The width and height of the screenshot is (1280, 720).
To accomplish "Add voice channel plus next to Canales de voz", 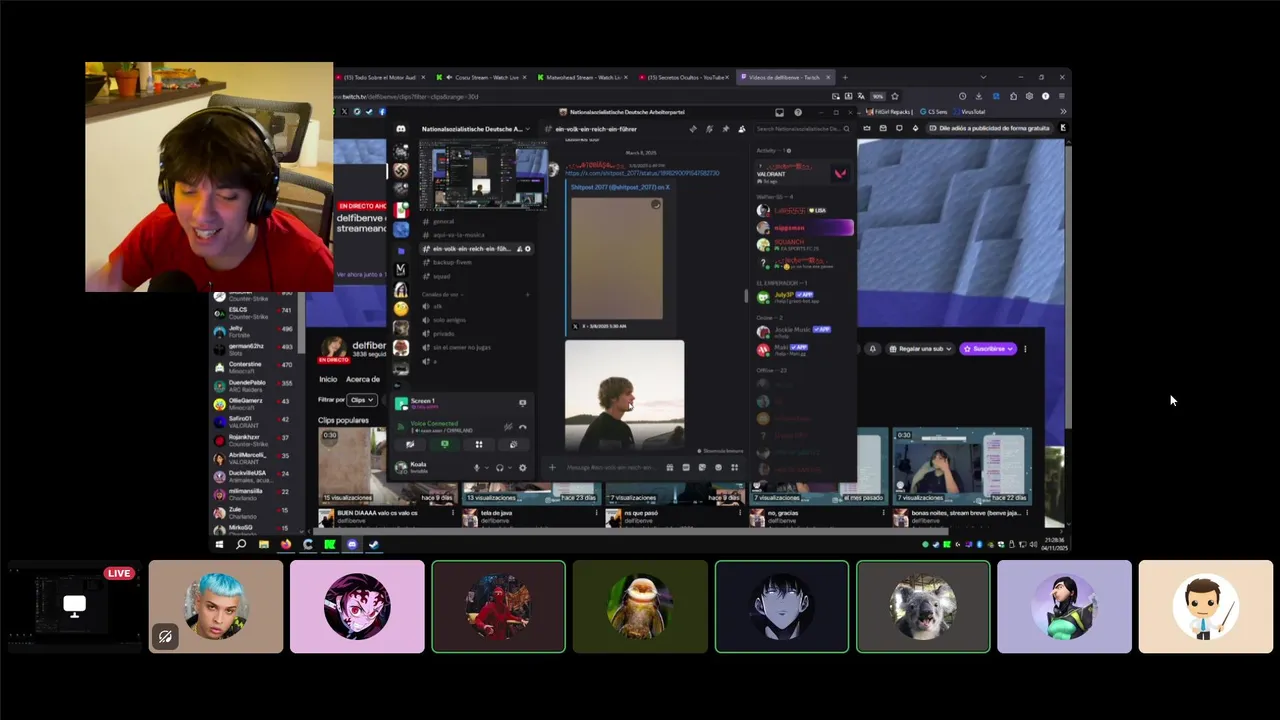I will point(527,294).
